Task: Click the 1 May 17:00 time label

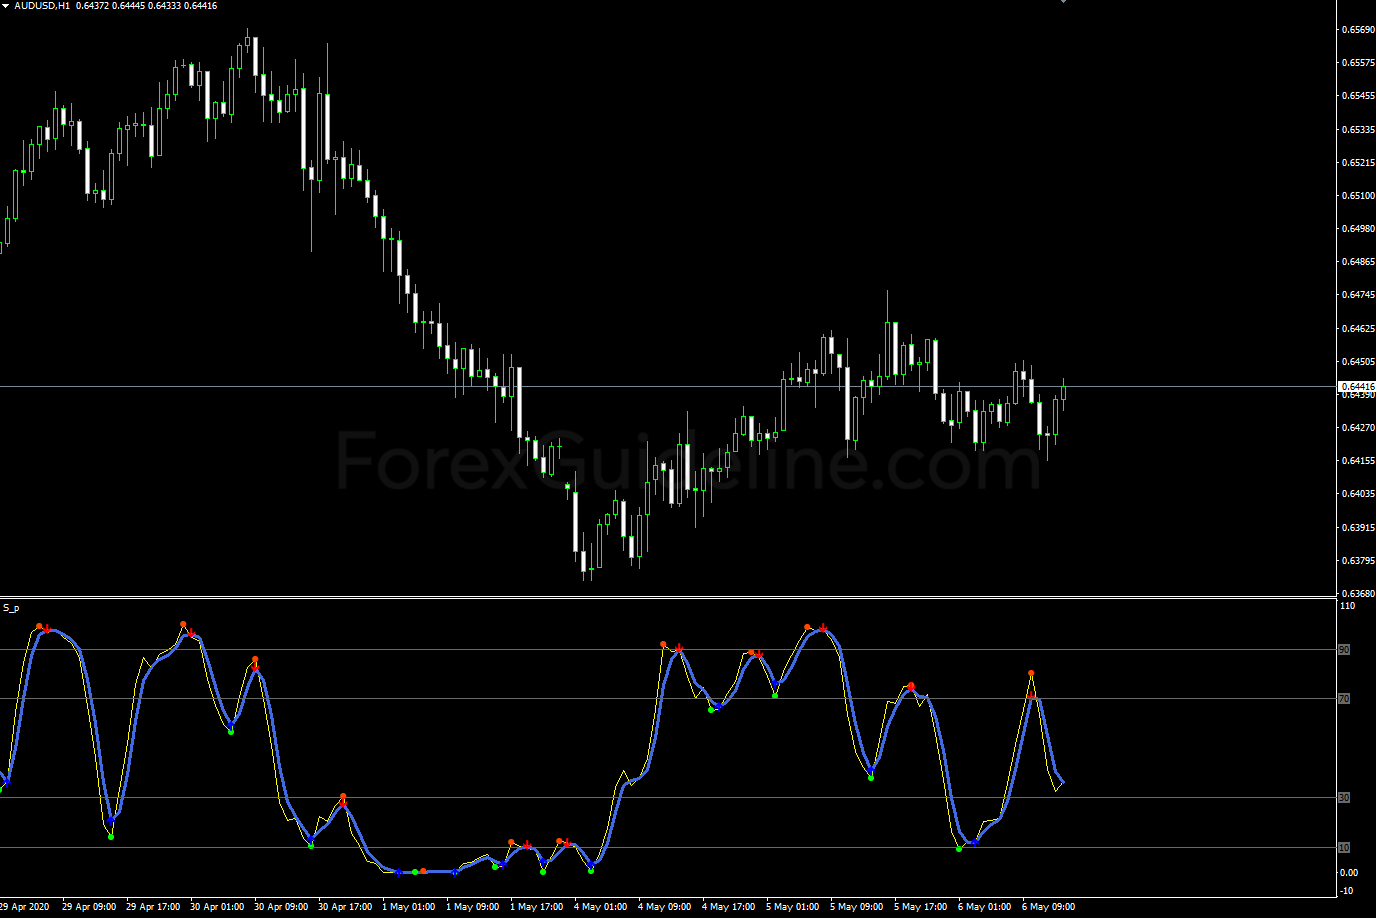Action: [x=536, y=907]
